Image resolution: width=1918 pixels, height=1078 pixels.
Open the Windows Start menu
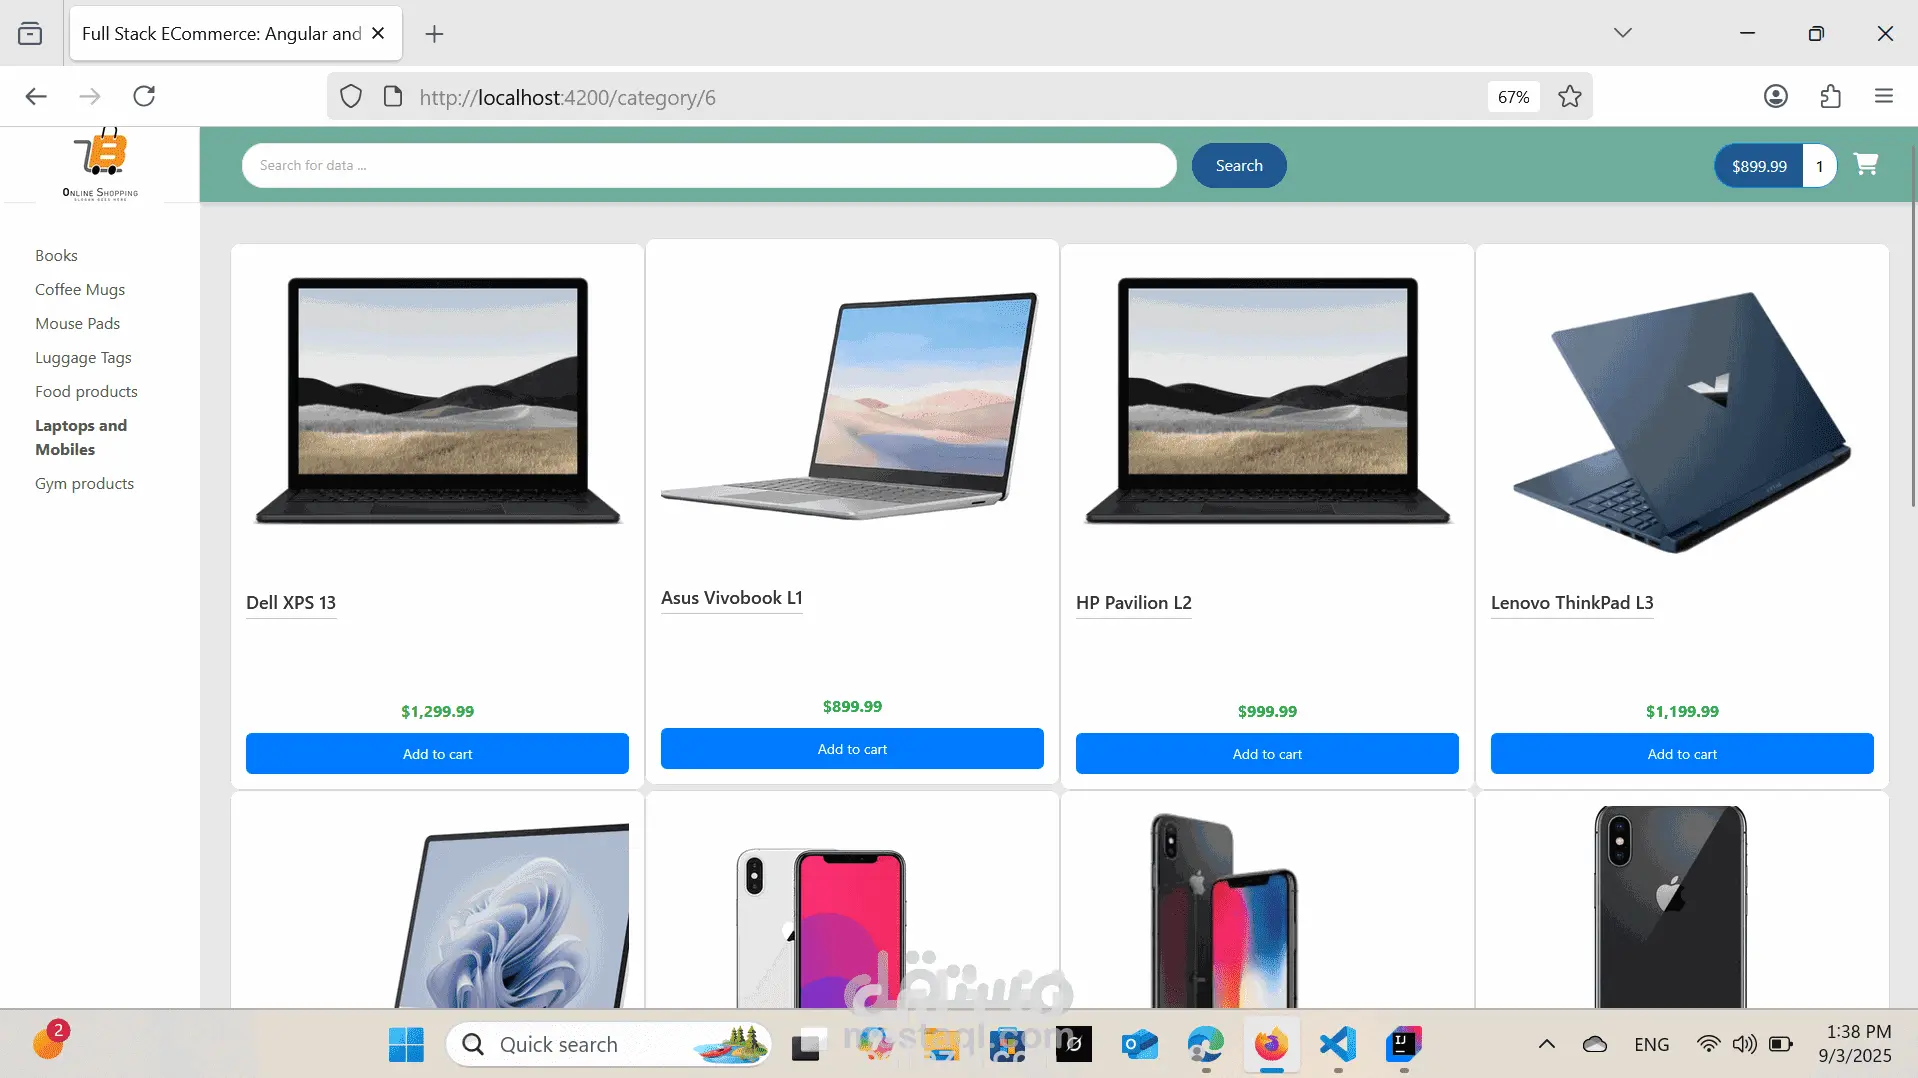tap(406, 1045)
